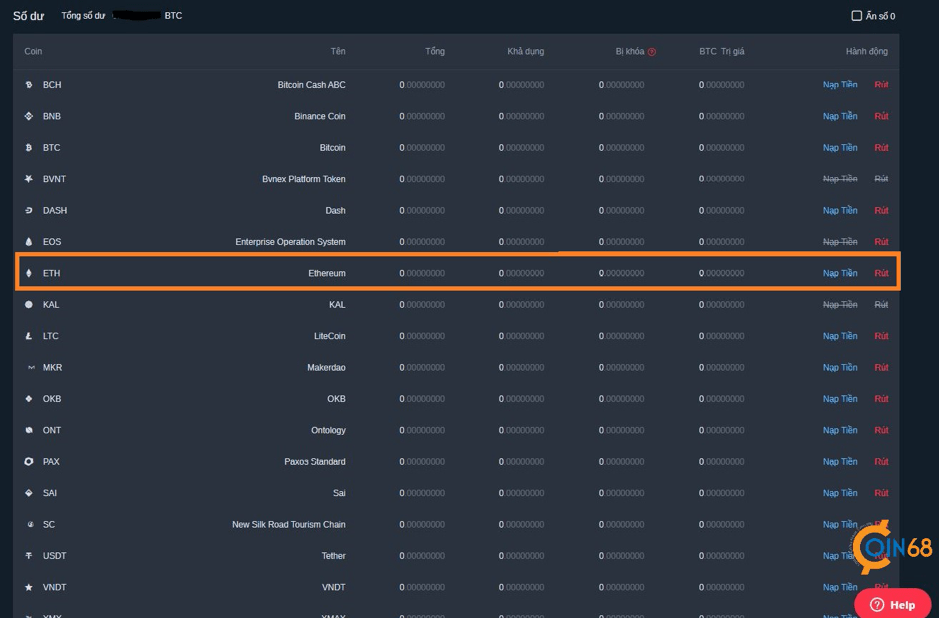Select the Bitcoin Cash ABC name
939x618 pixels.
(311, 84)
